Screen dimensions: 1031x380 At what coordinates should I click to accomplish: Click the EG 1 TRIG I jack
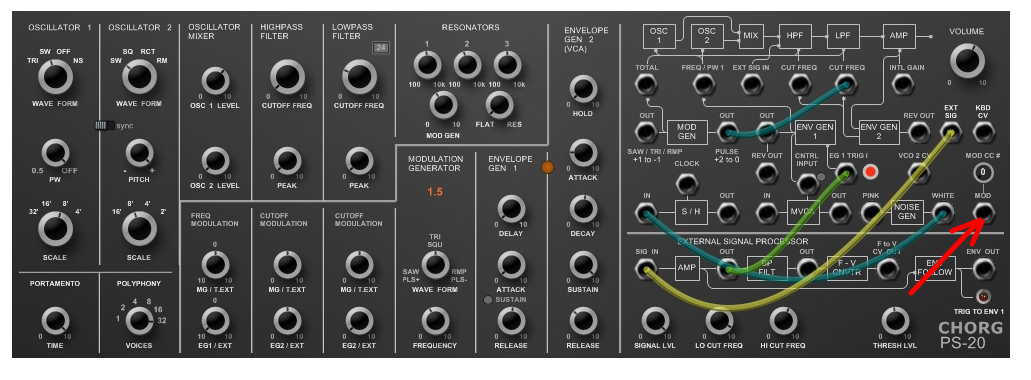(x=845, y=174)
